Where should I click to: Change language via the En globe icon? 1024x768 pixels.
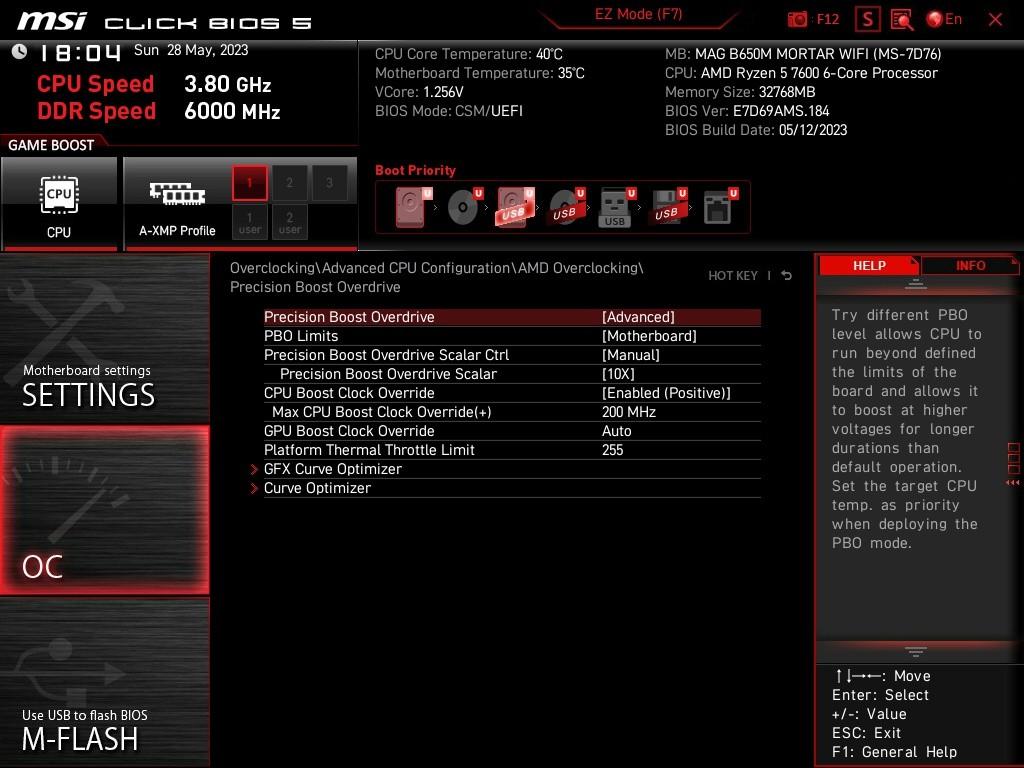click(x=944, y=19)
